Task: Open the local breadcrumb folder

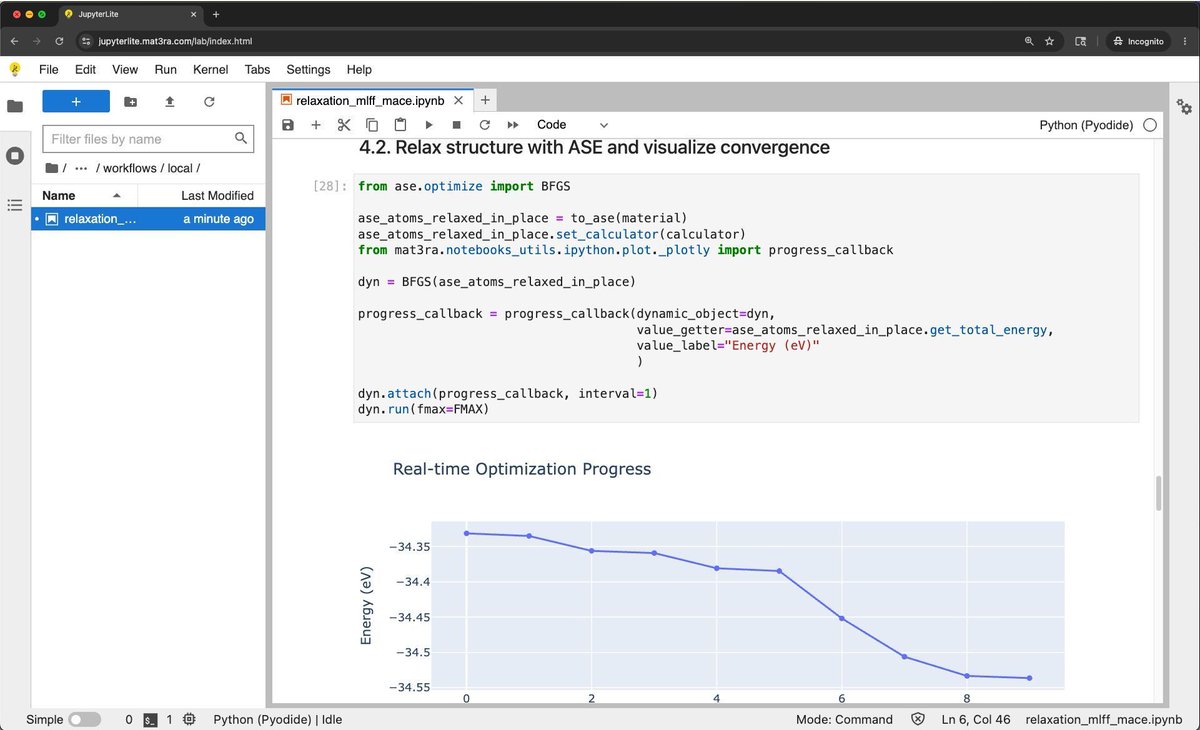Action: point(181,168)
